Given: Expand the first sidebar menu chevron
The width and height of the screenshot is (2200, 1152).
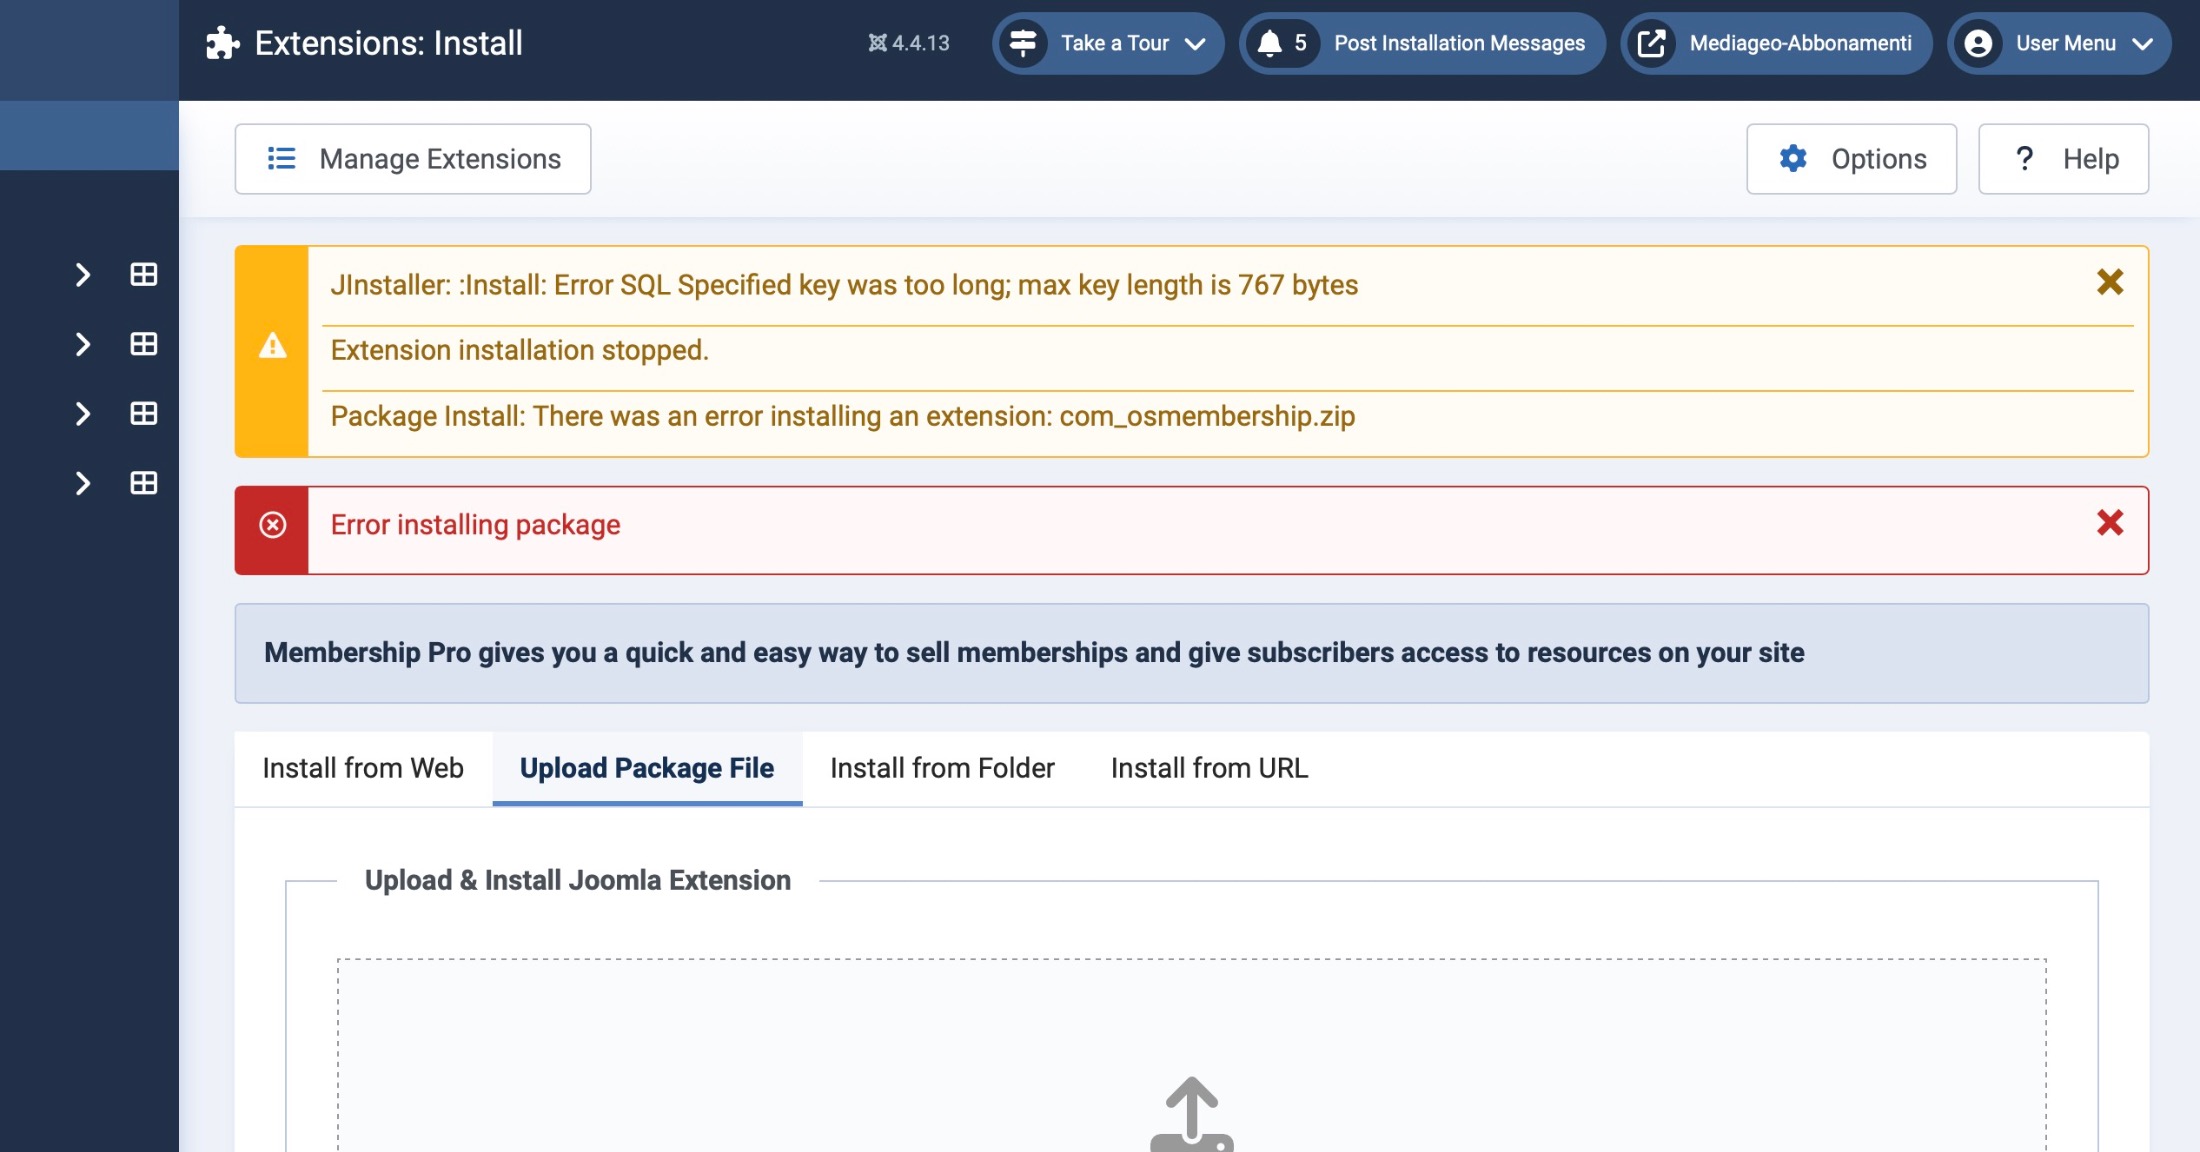Looking at the screenshot, I should click(83, 275).
